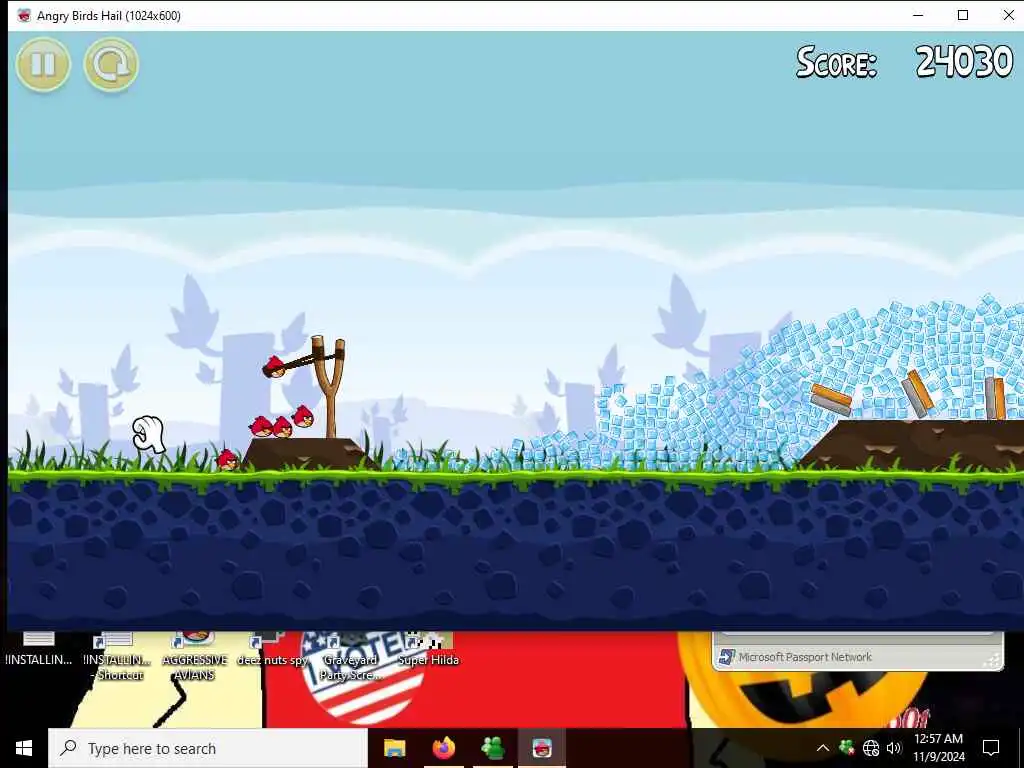Screen dimensions: 1024x768
Task: Click the red bird loaded on the slingshot
Action: tap(275, 366)
